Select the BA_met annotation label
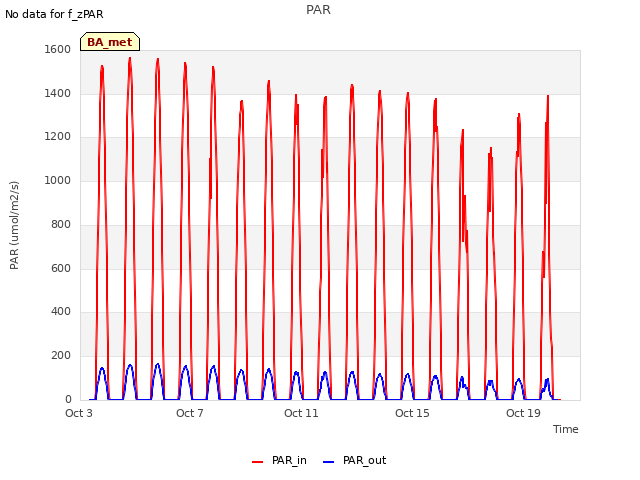 tap(110, 42)
